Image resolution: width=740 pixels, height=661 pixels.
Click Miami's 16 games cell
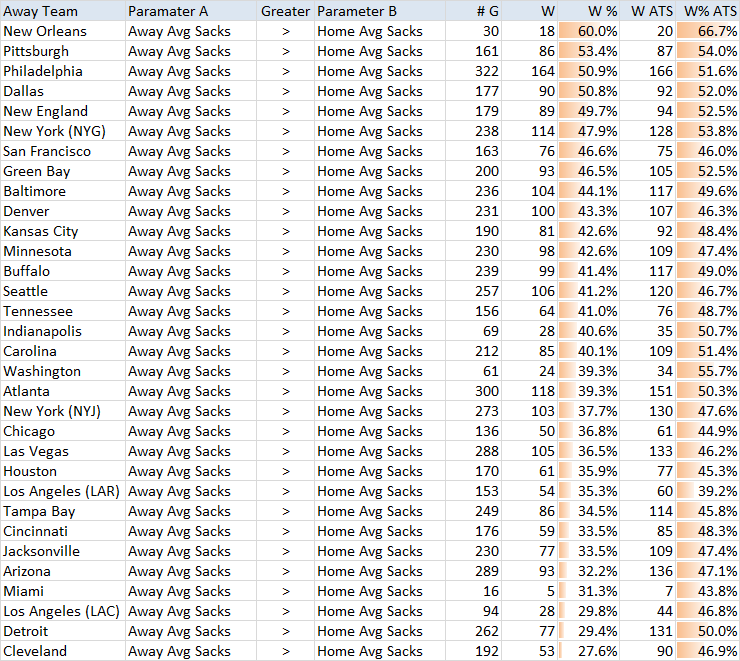coord(473,591)
